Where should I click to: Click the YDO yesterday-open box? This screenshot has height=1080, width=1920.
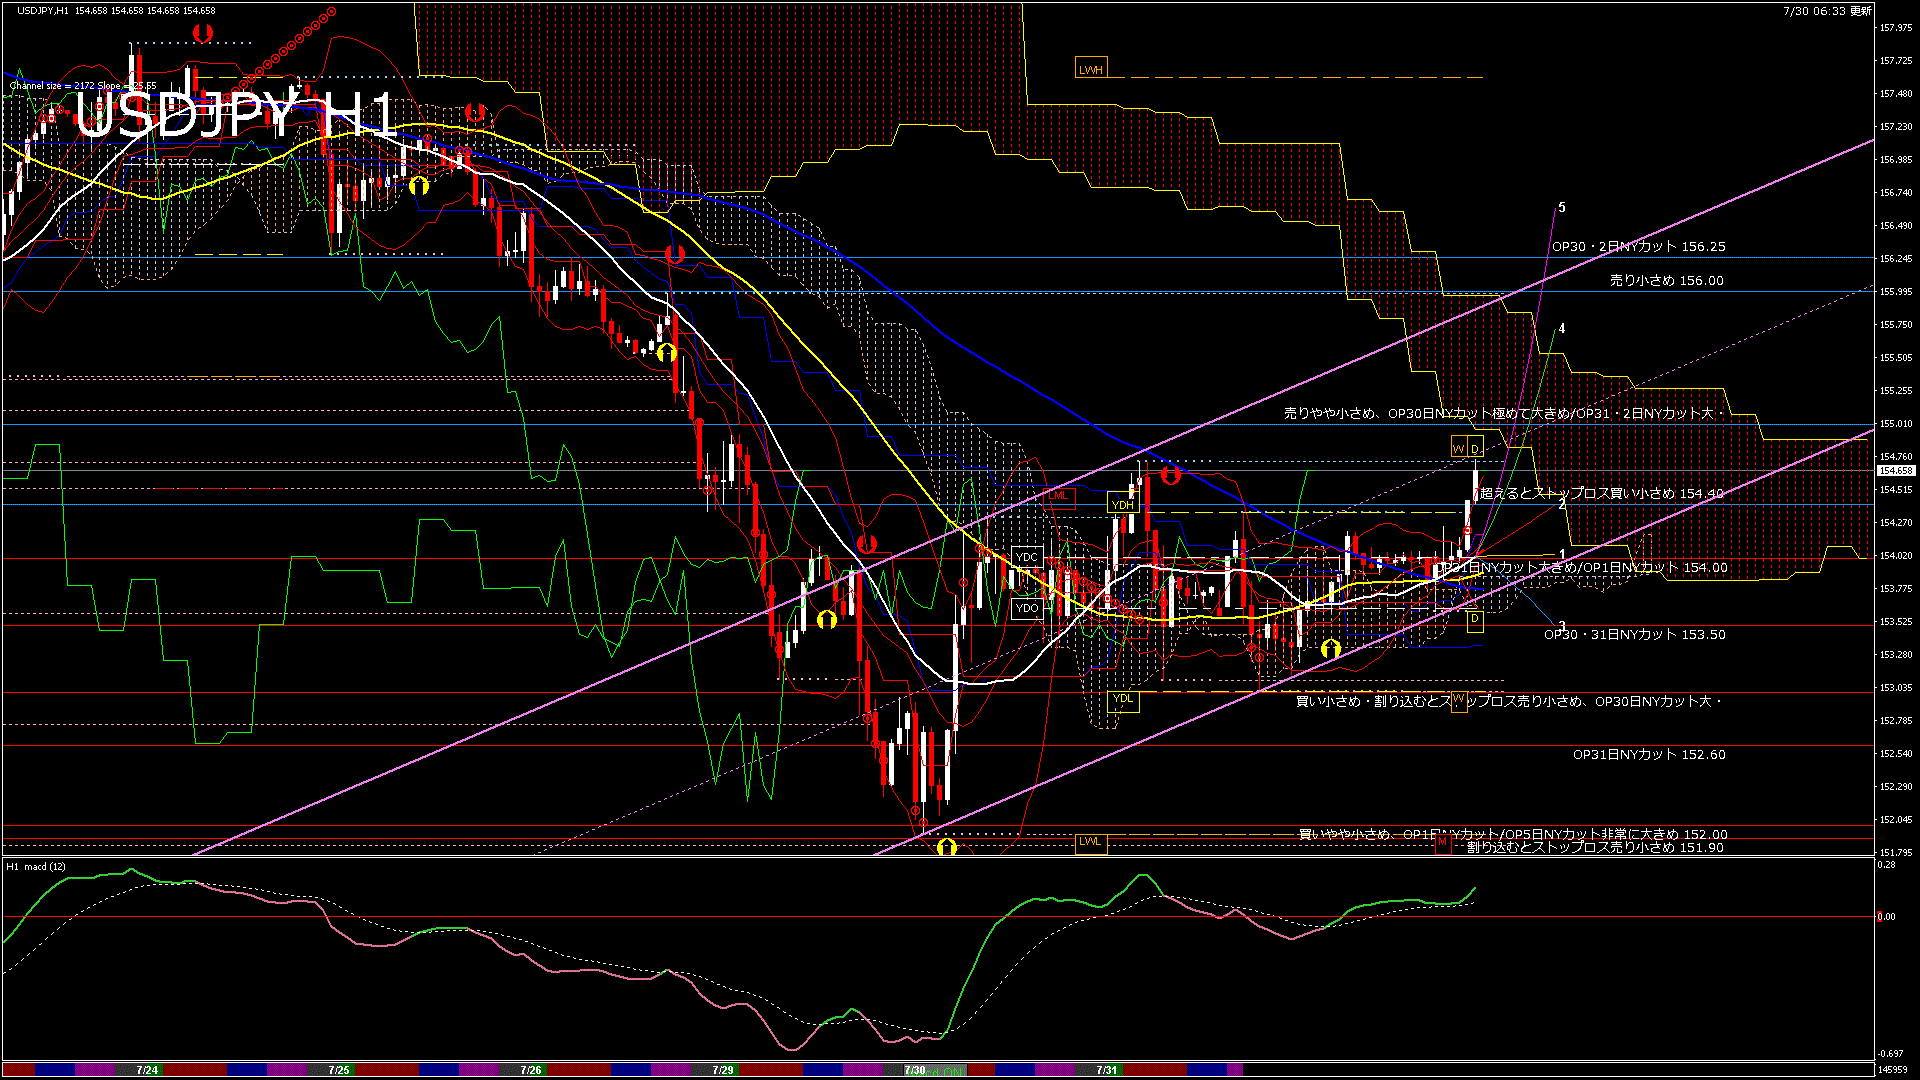(x=1026, y=607)
